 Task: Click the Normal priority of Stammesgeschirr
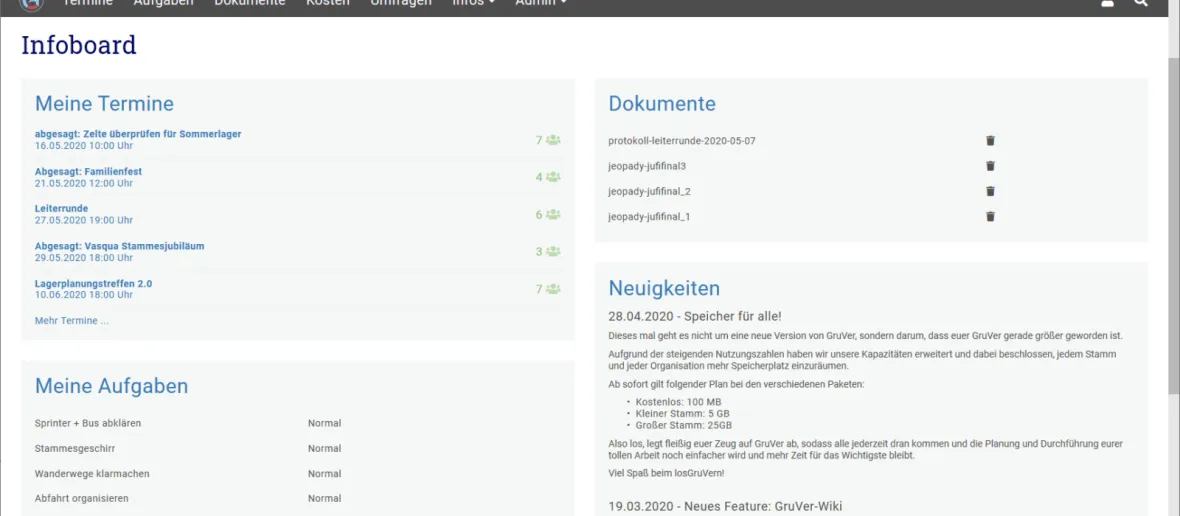[x=324, y=448]
